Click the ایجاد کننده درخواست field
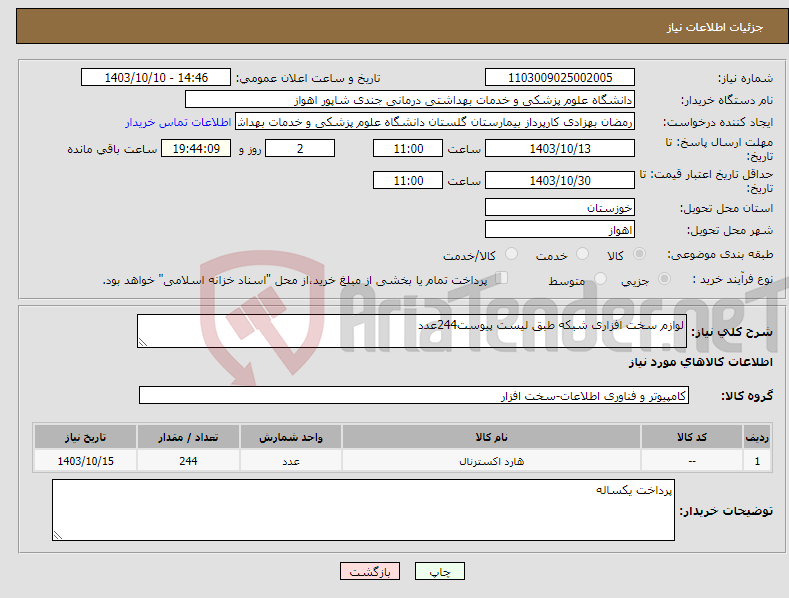 pos(435,122)
